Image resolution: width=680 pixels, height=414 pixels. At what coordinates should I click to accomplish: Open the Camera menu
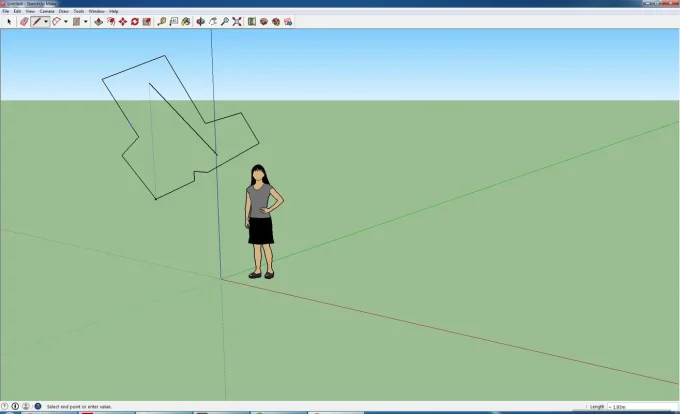(46, 11)
